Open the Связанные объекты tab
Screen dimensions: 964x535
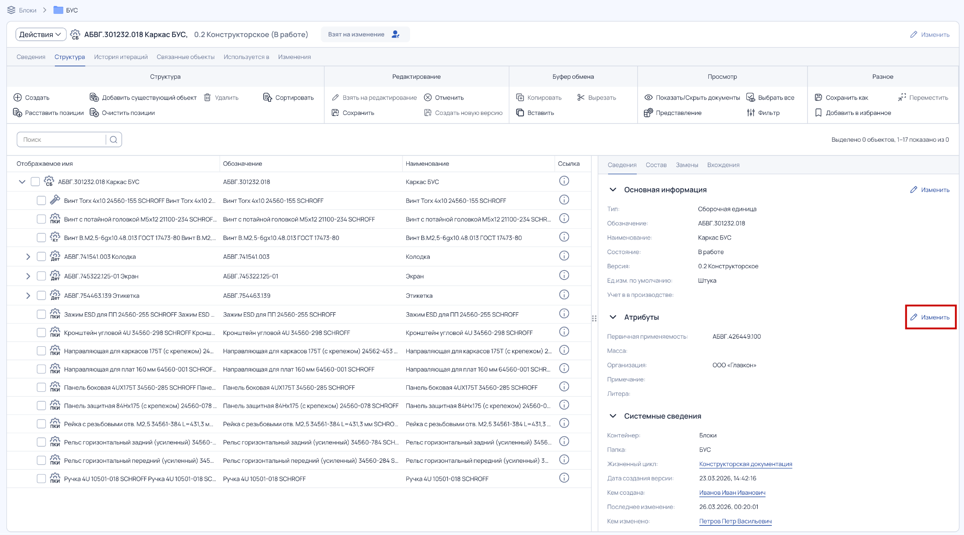point(185,57)
